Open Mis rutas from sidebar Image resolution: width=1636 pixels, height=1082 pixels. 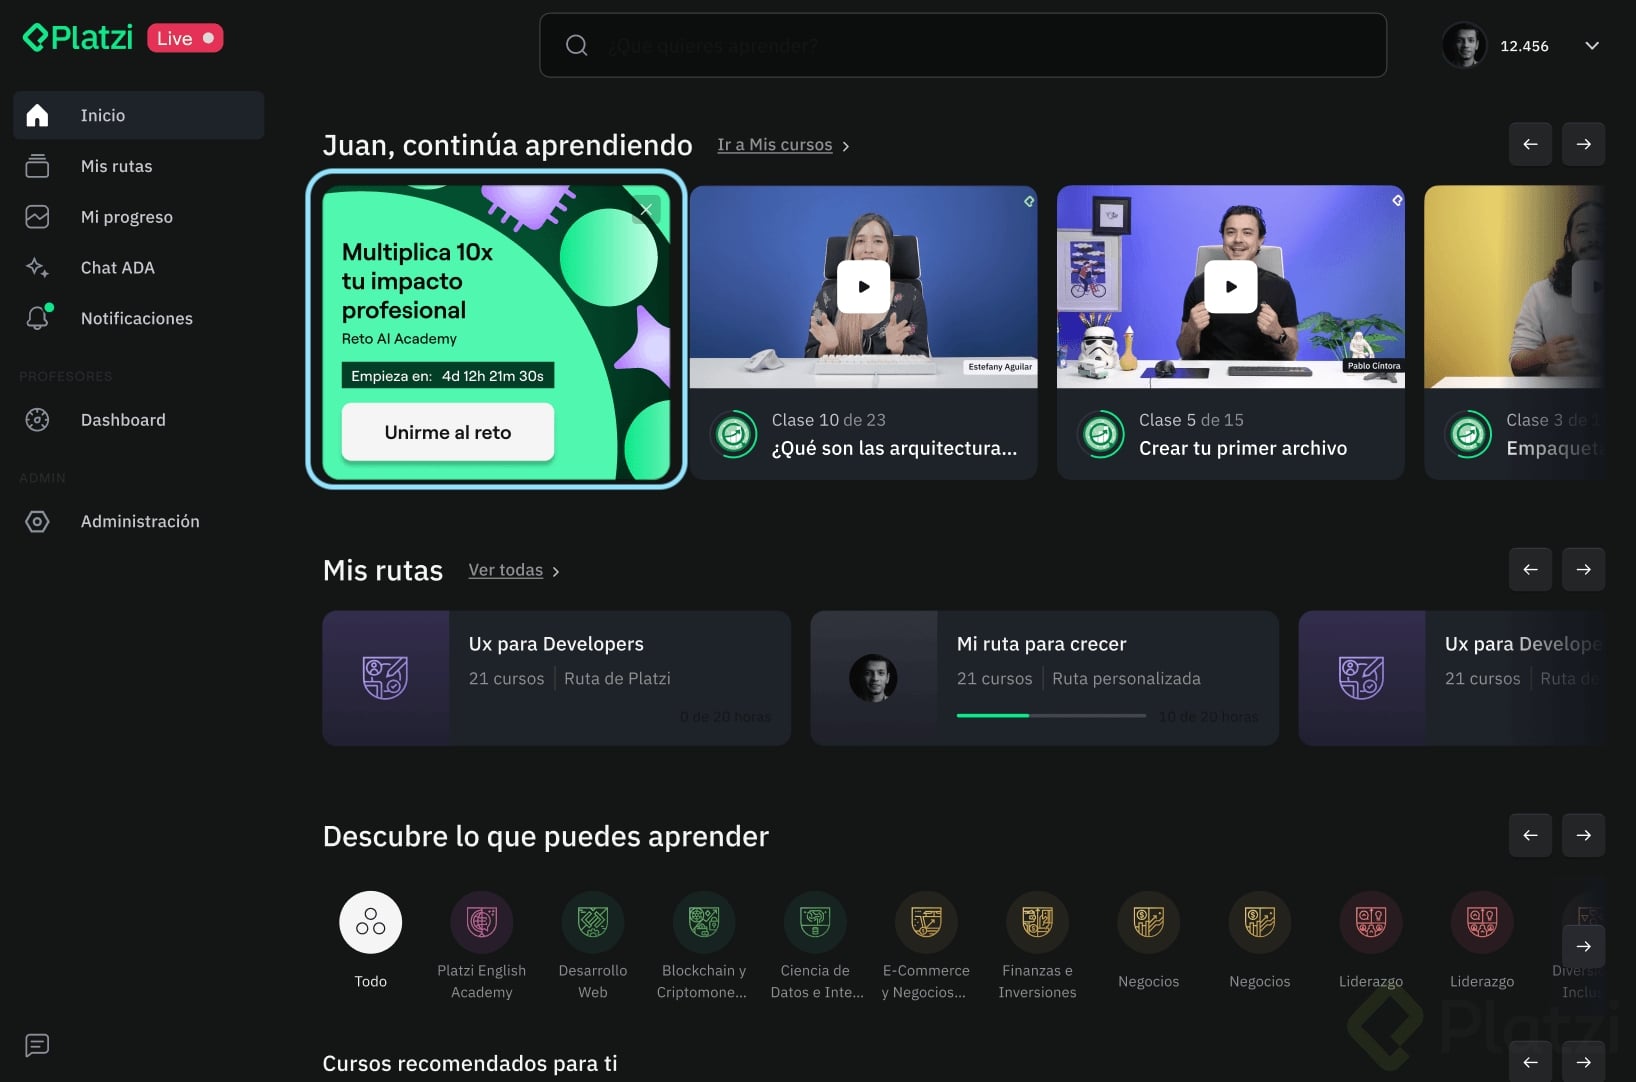(139, 166)
